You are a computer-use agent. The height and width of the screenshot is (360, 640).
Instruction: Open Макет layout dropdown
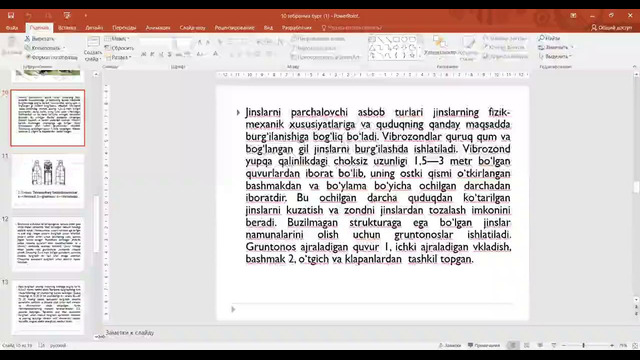[117, 38]
